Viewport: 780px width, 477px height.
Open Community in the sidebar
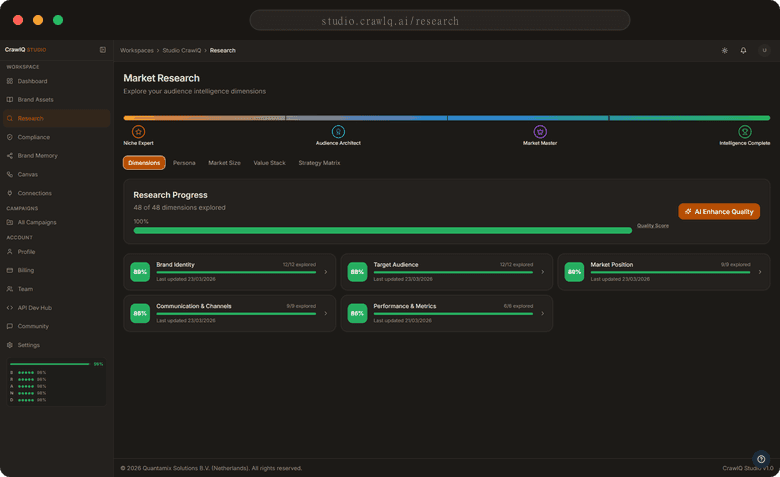[x=56, y=326]
